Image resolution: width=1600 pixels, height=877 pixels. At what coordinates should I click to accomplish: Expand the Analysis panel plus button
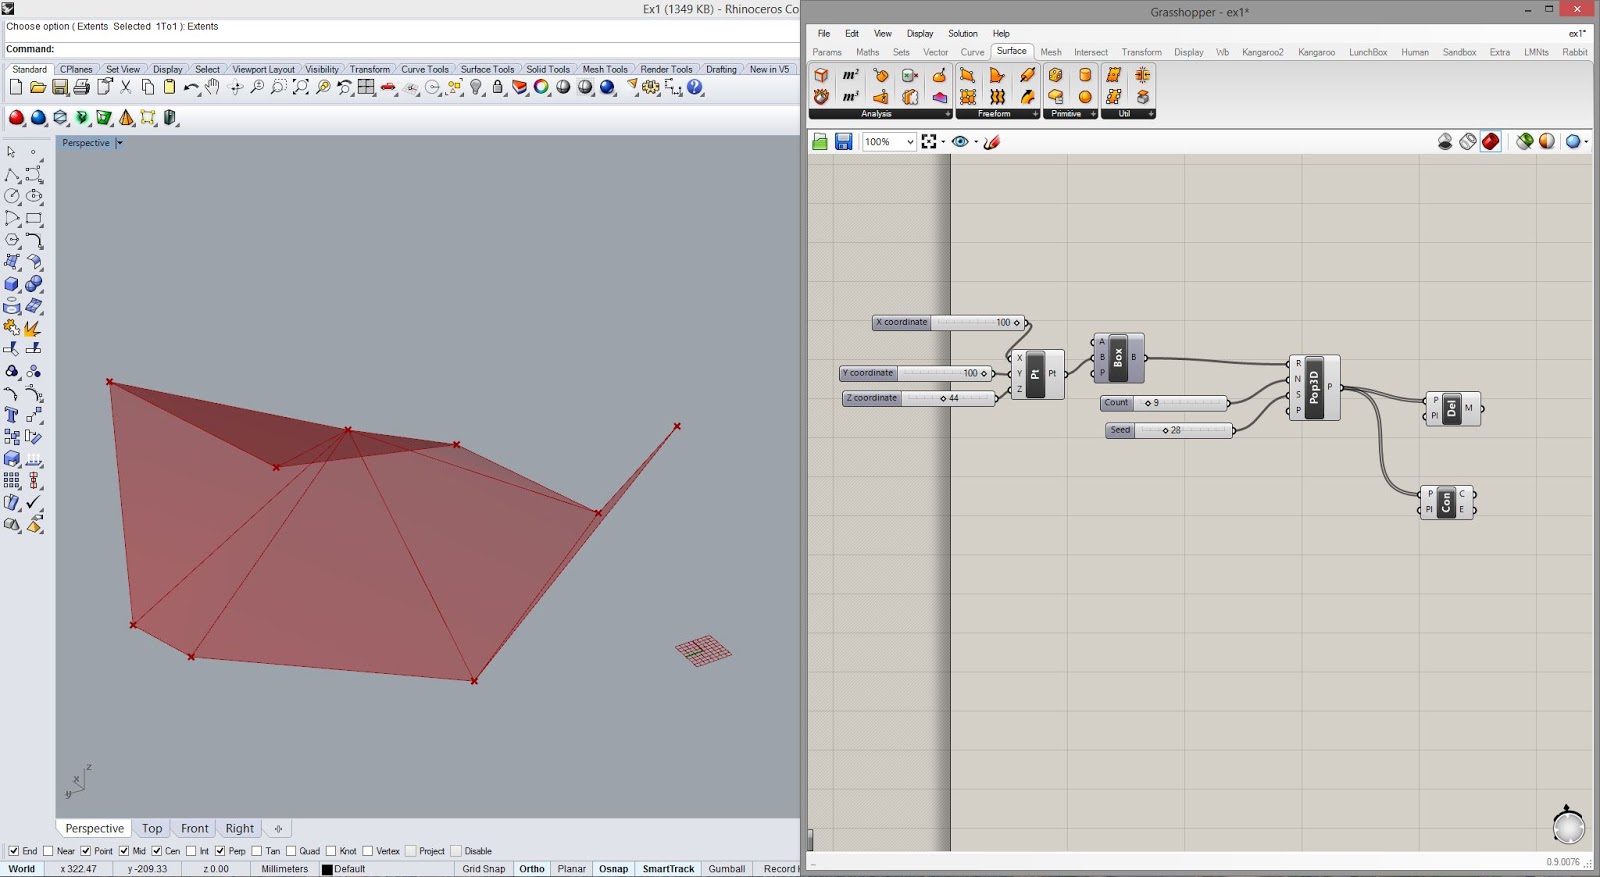947,114
